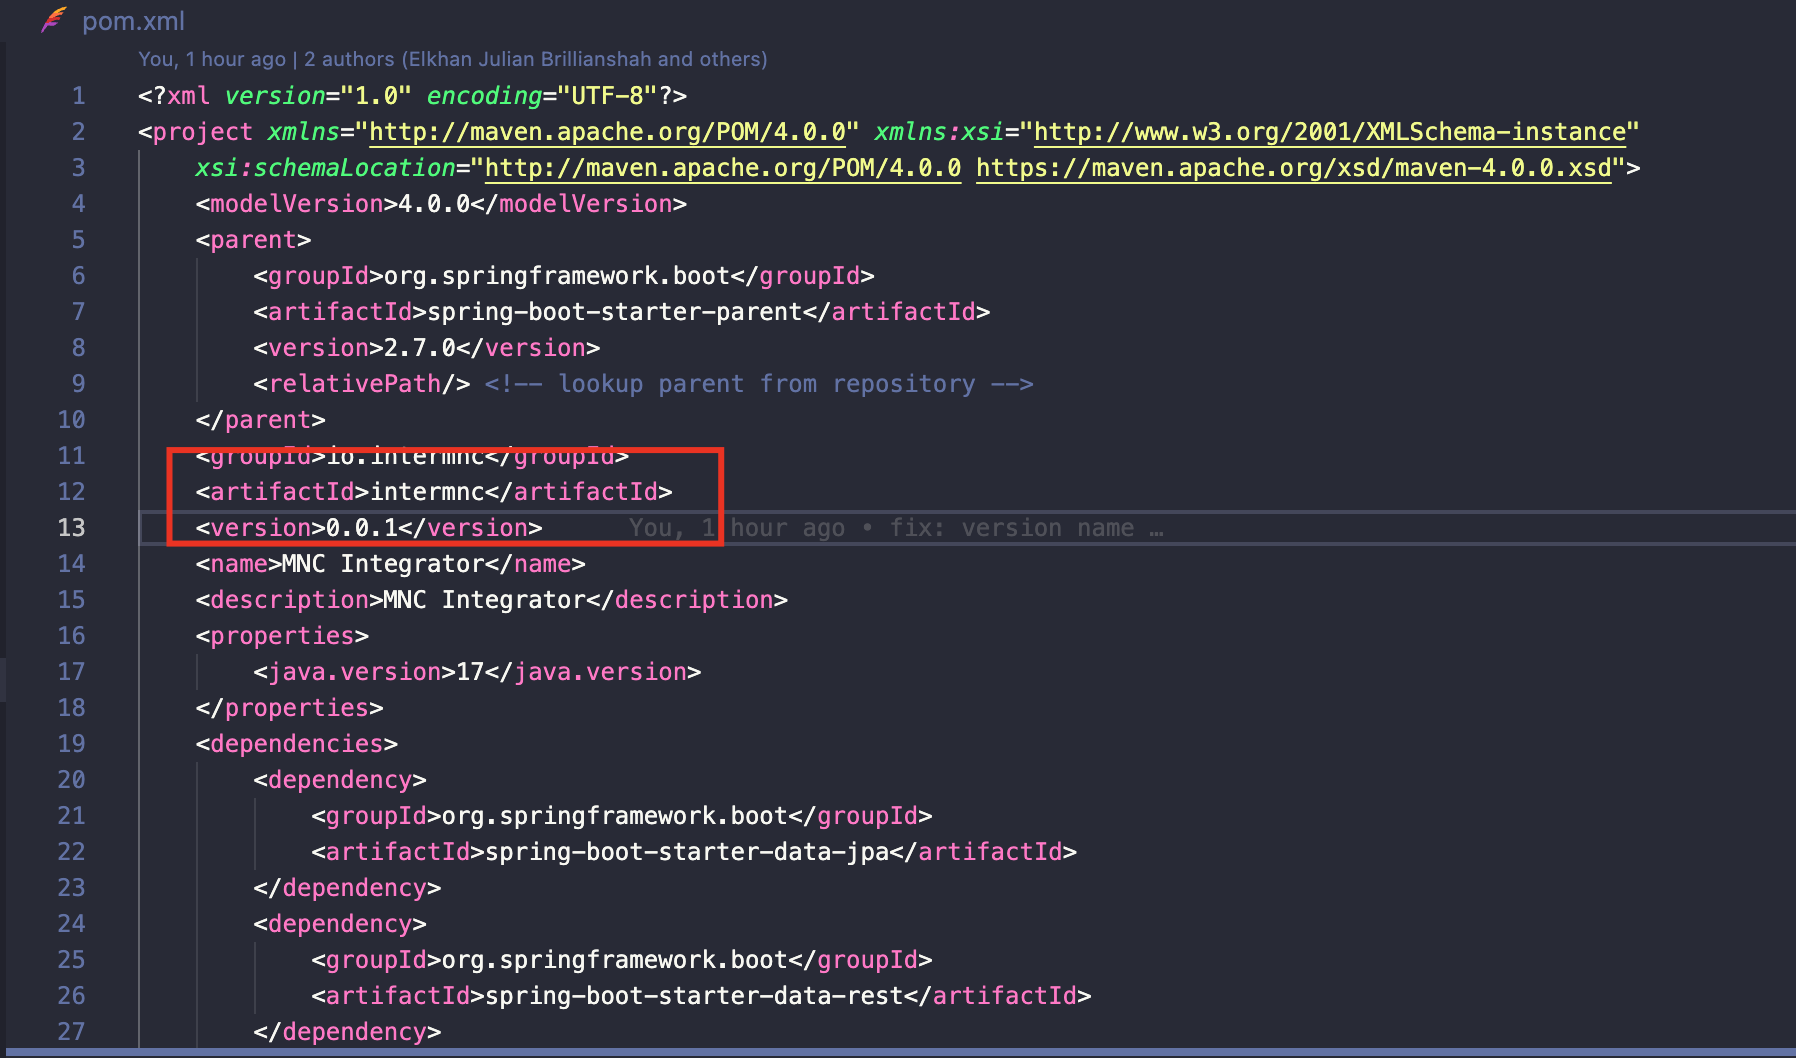Screen dimensions: 1796x1058
Task: Follow the xmlns maven.apache.org/POM/4.0.0 link on line 2
Action: [608, 132]
